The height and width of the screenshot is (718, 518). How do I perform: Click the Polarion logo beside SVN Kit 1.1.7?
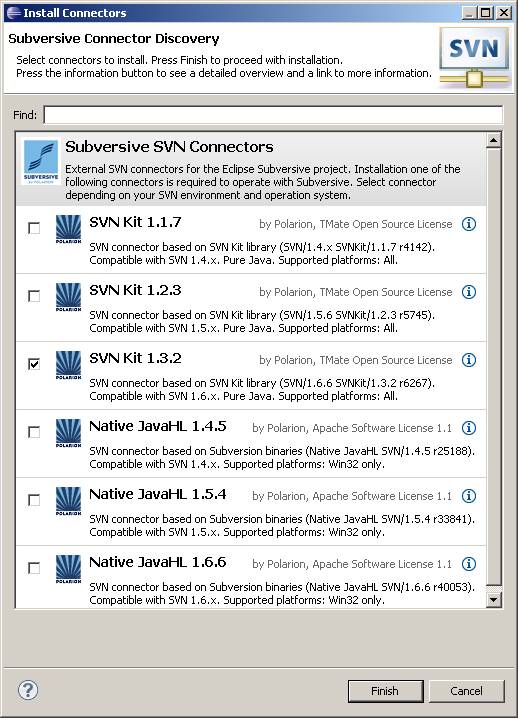click(68, 228)
